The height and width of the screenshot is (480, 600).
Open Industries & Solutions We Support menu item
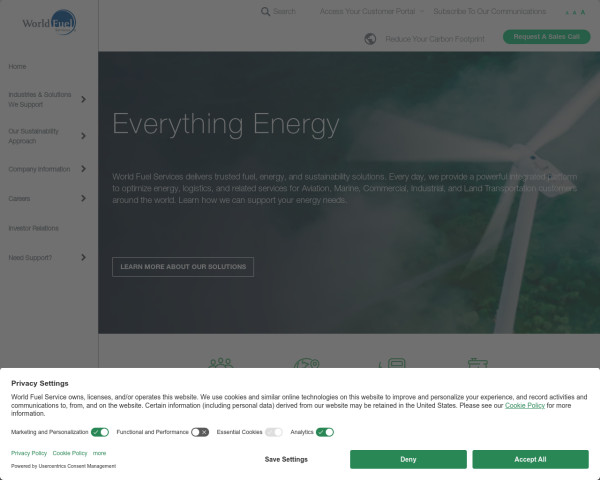(x=40, y=100)
